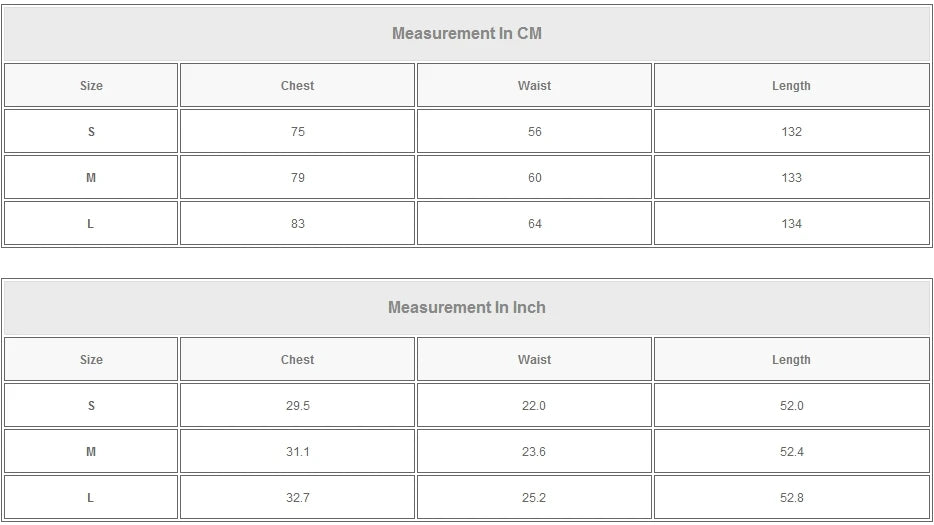Screen dimensions: 934x525
Task: Select the Waist header in the Inch table
Action: click(534, 360)
